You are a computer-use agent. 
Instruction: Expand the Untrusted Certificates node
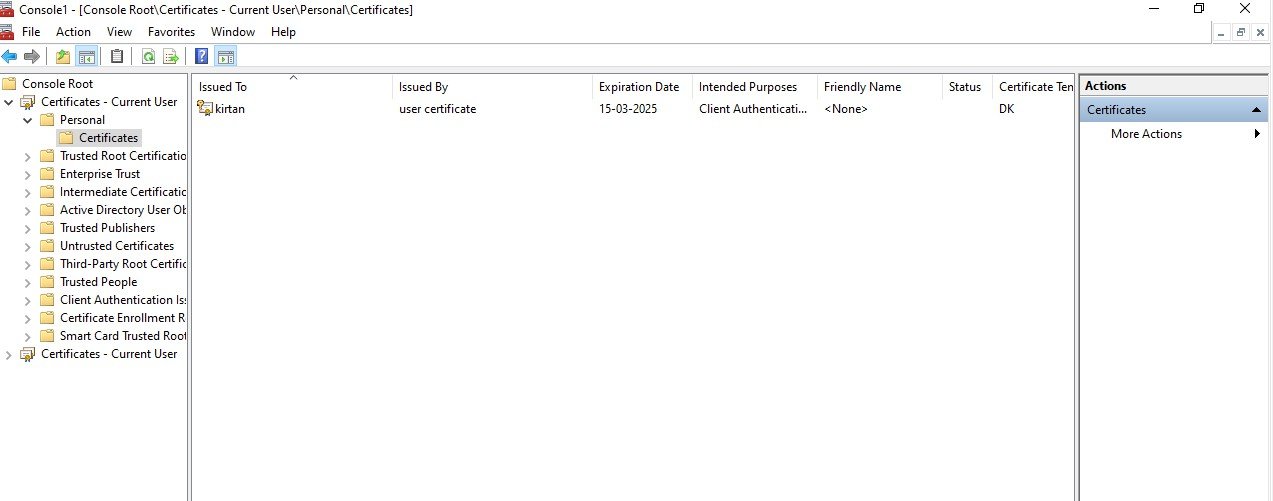tap(28, 246)
